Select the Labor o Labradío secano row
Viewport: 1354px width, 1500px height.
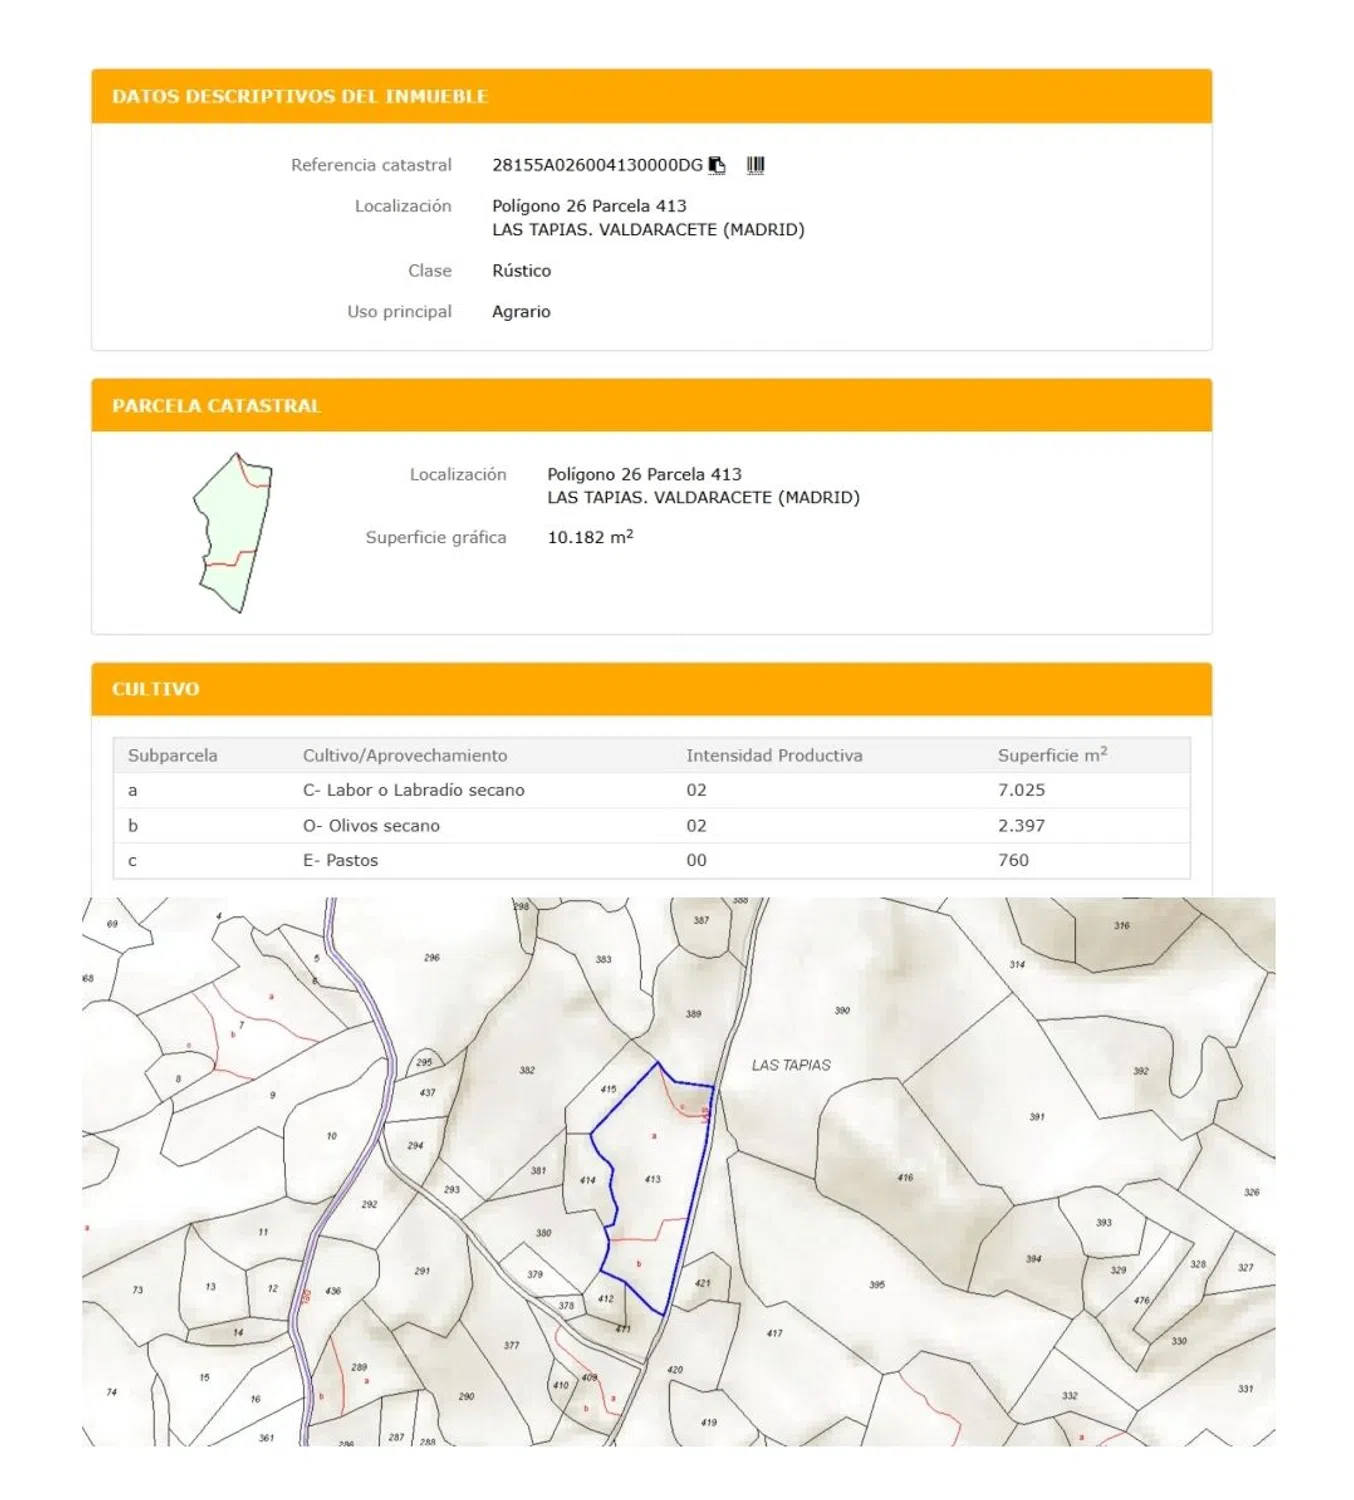[x=413, y=790]
